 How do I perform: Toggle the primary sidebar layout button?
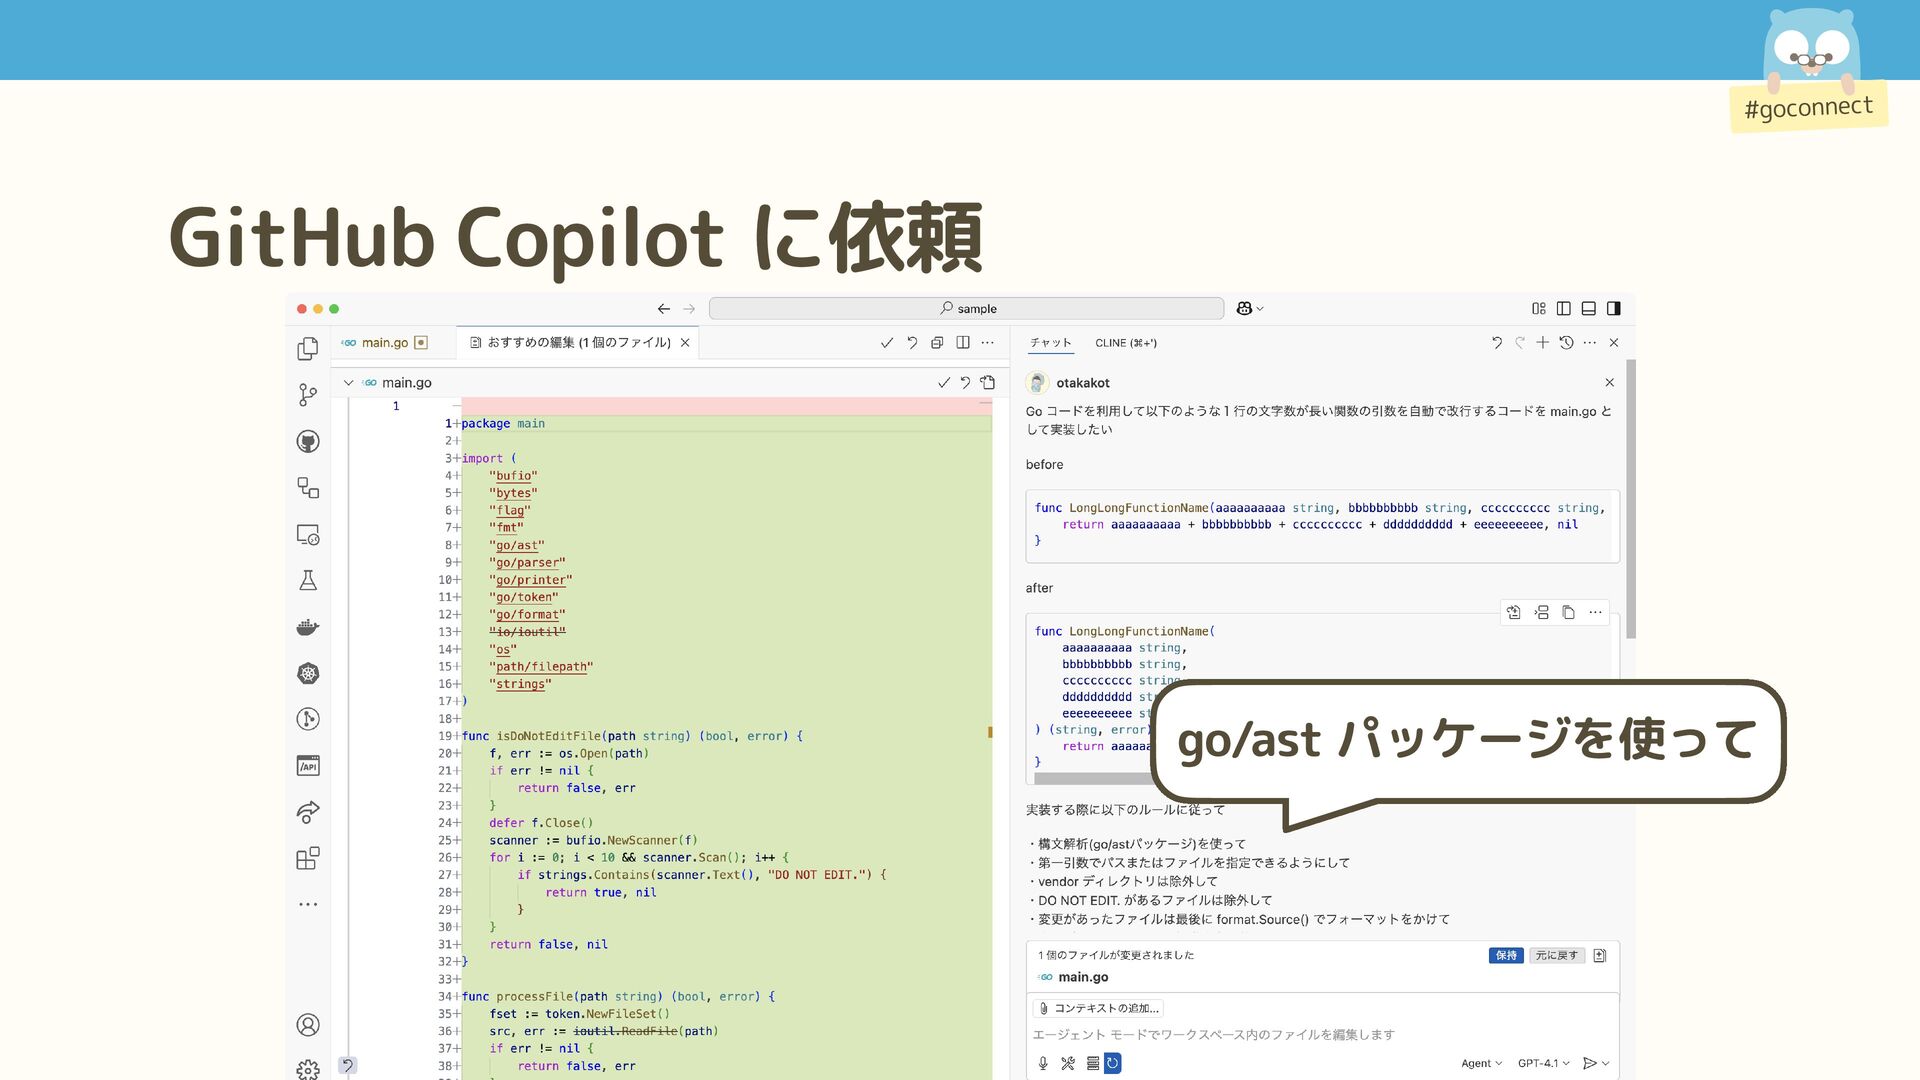[1563, 308]
